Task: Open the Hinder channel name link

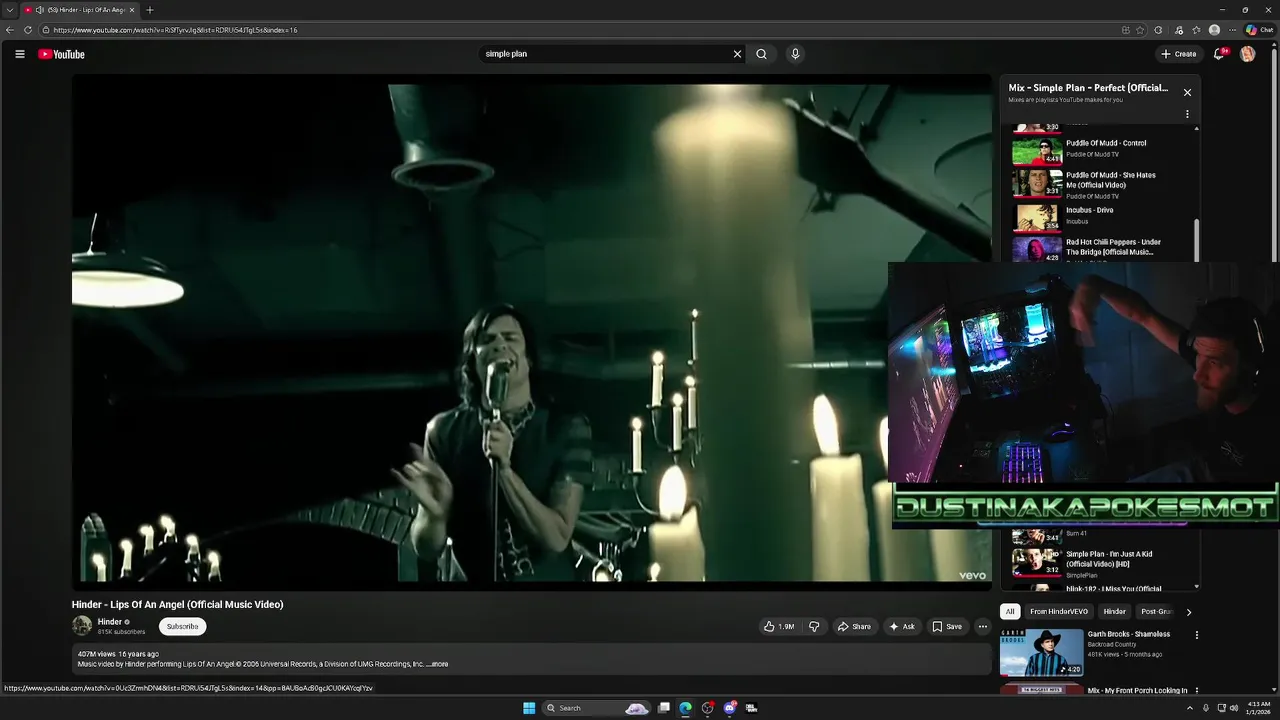Action: click(110, 622)
